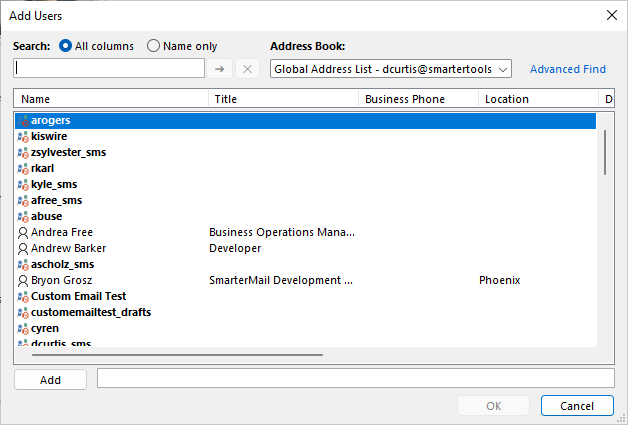Viewport: 628px width, 425px height.
Task: Click the group icon beside cyren
Action: point(23,329)
